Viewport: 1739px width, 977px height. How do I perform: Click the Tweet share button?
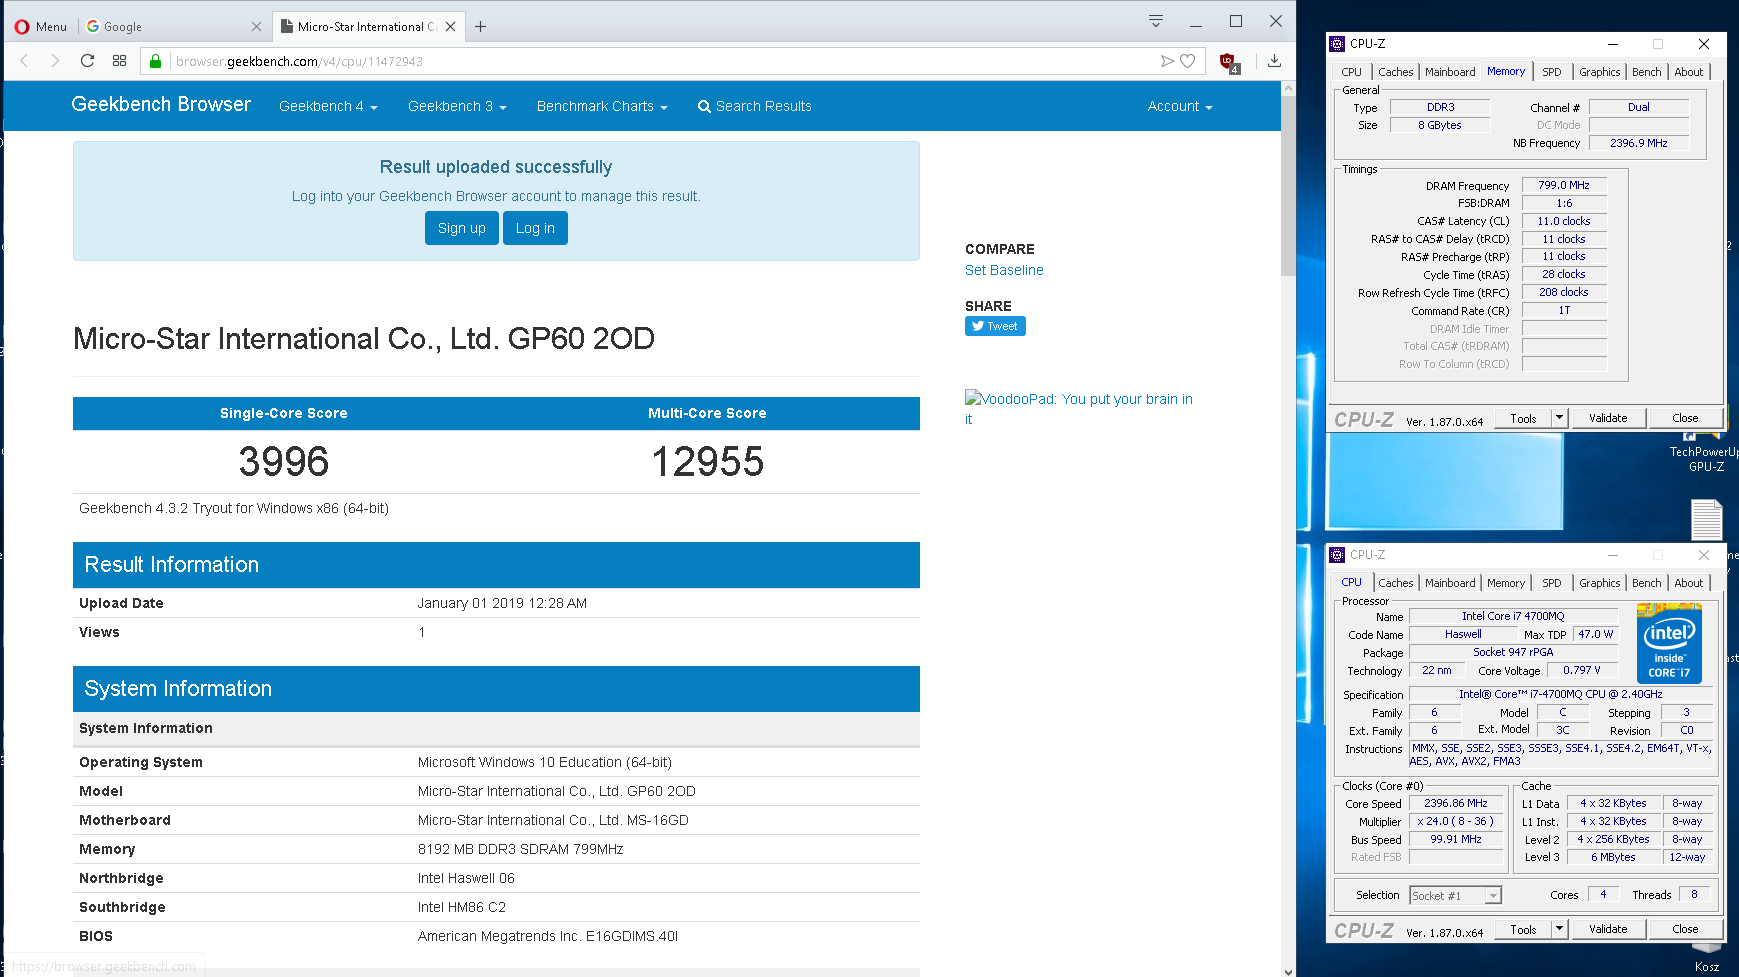(x=995, y=326)
